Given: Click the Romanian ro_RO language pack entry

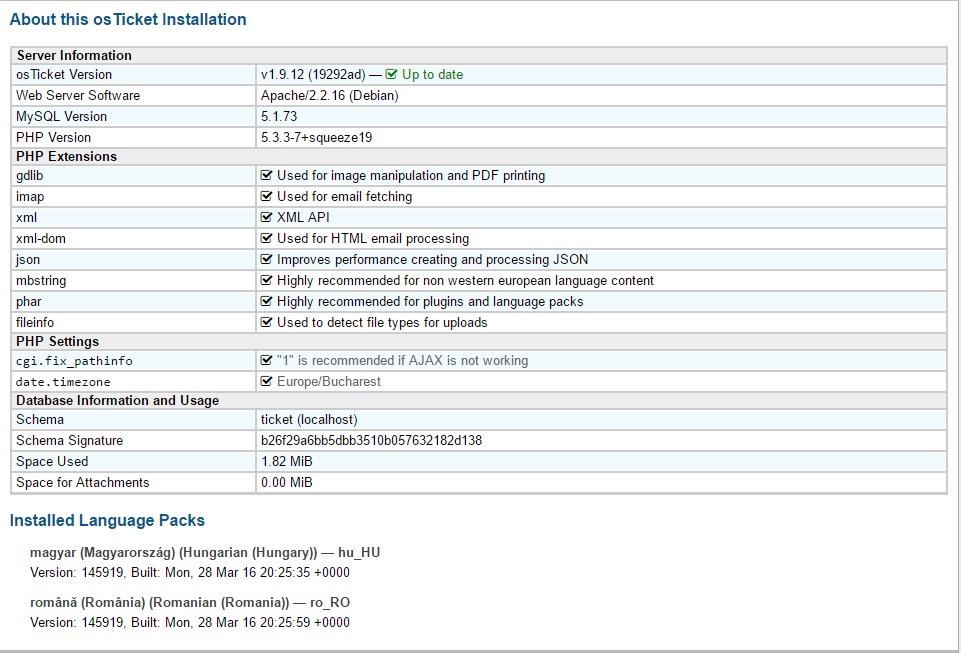Looking at the screenshot, I should click(190, 602).
